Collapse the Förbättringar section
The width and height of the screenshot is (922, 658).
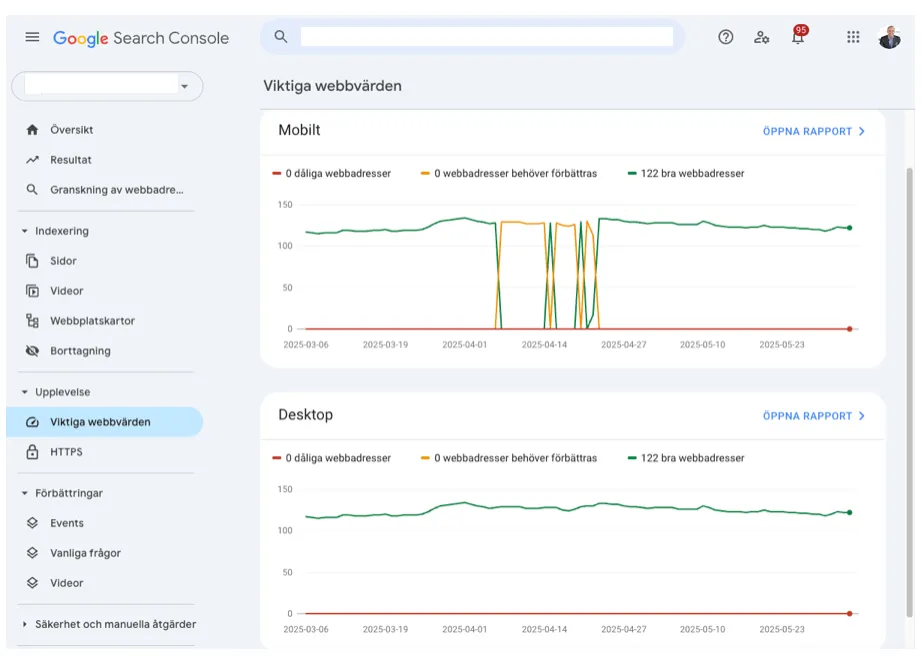coord(25,493)
